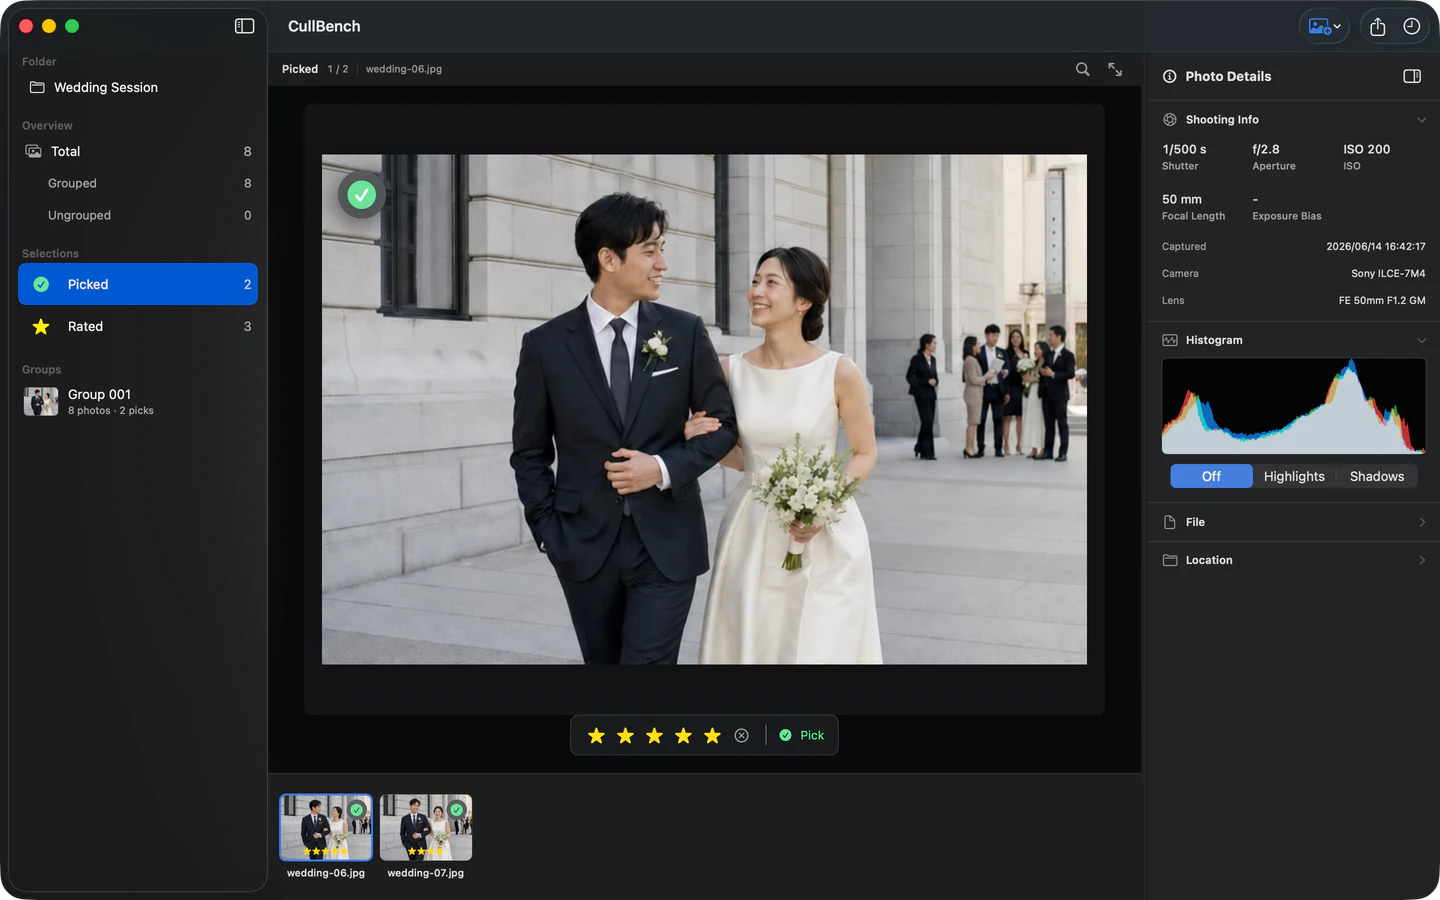
Task: Select Highlights clipping option
Action: click(x=1294, y=476)
